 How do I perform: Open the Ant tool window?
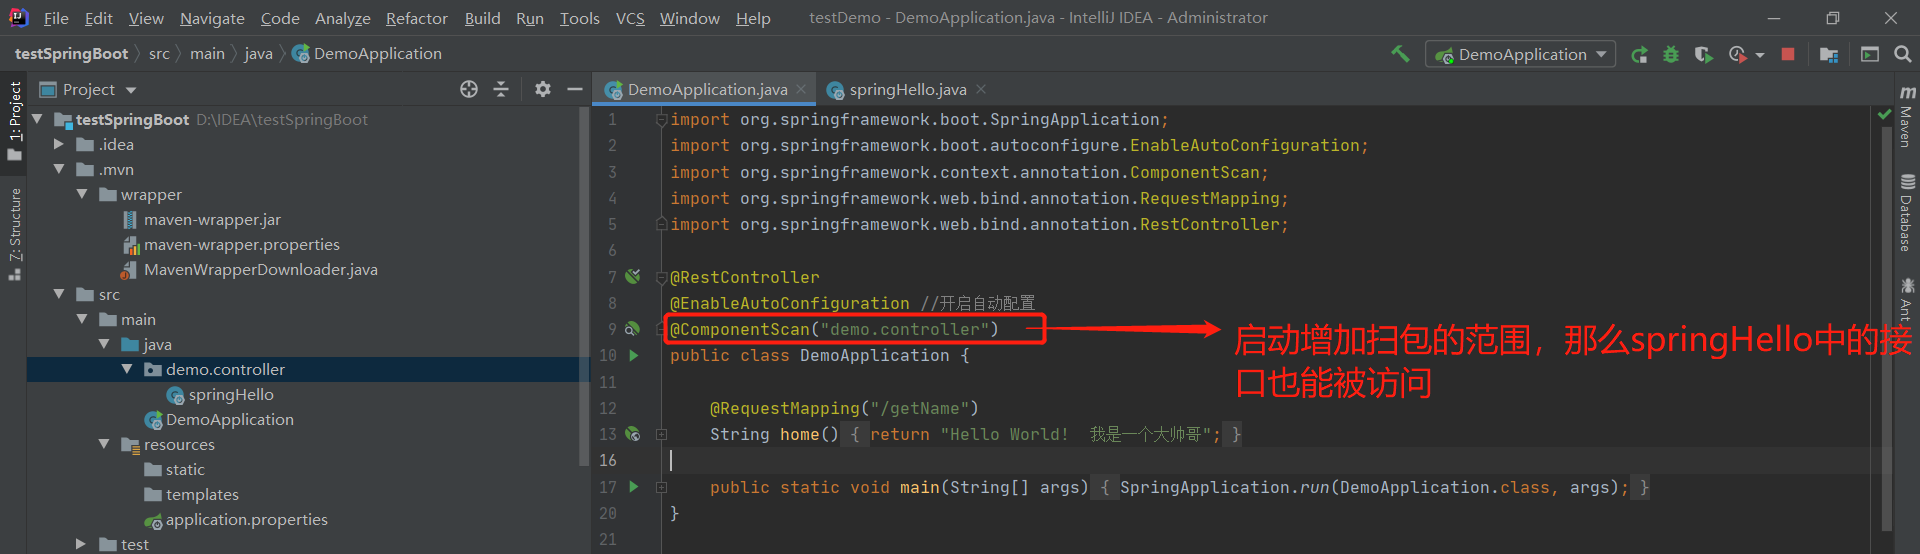point(1907,299)
